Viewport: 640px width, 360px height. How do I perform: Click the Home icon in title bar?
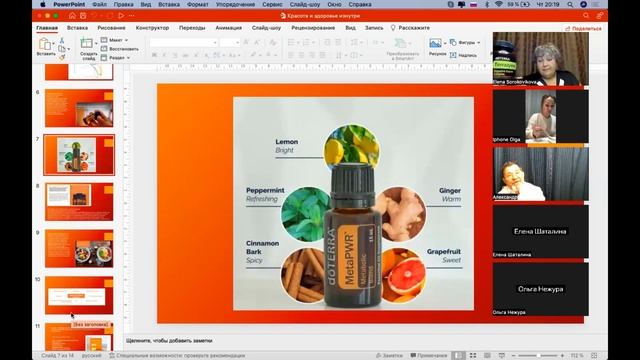click(72, 16)
